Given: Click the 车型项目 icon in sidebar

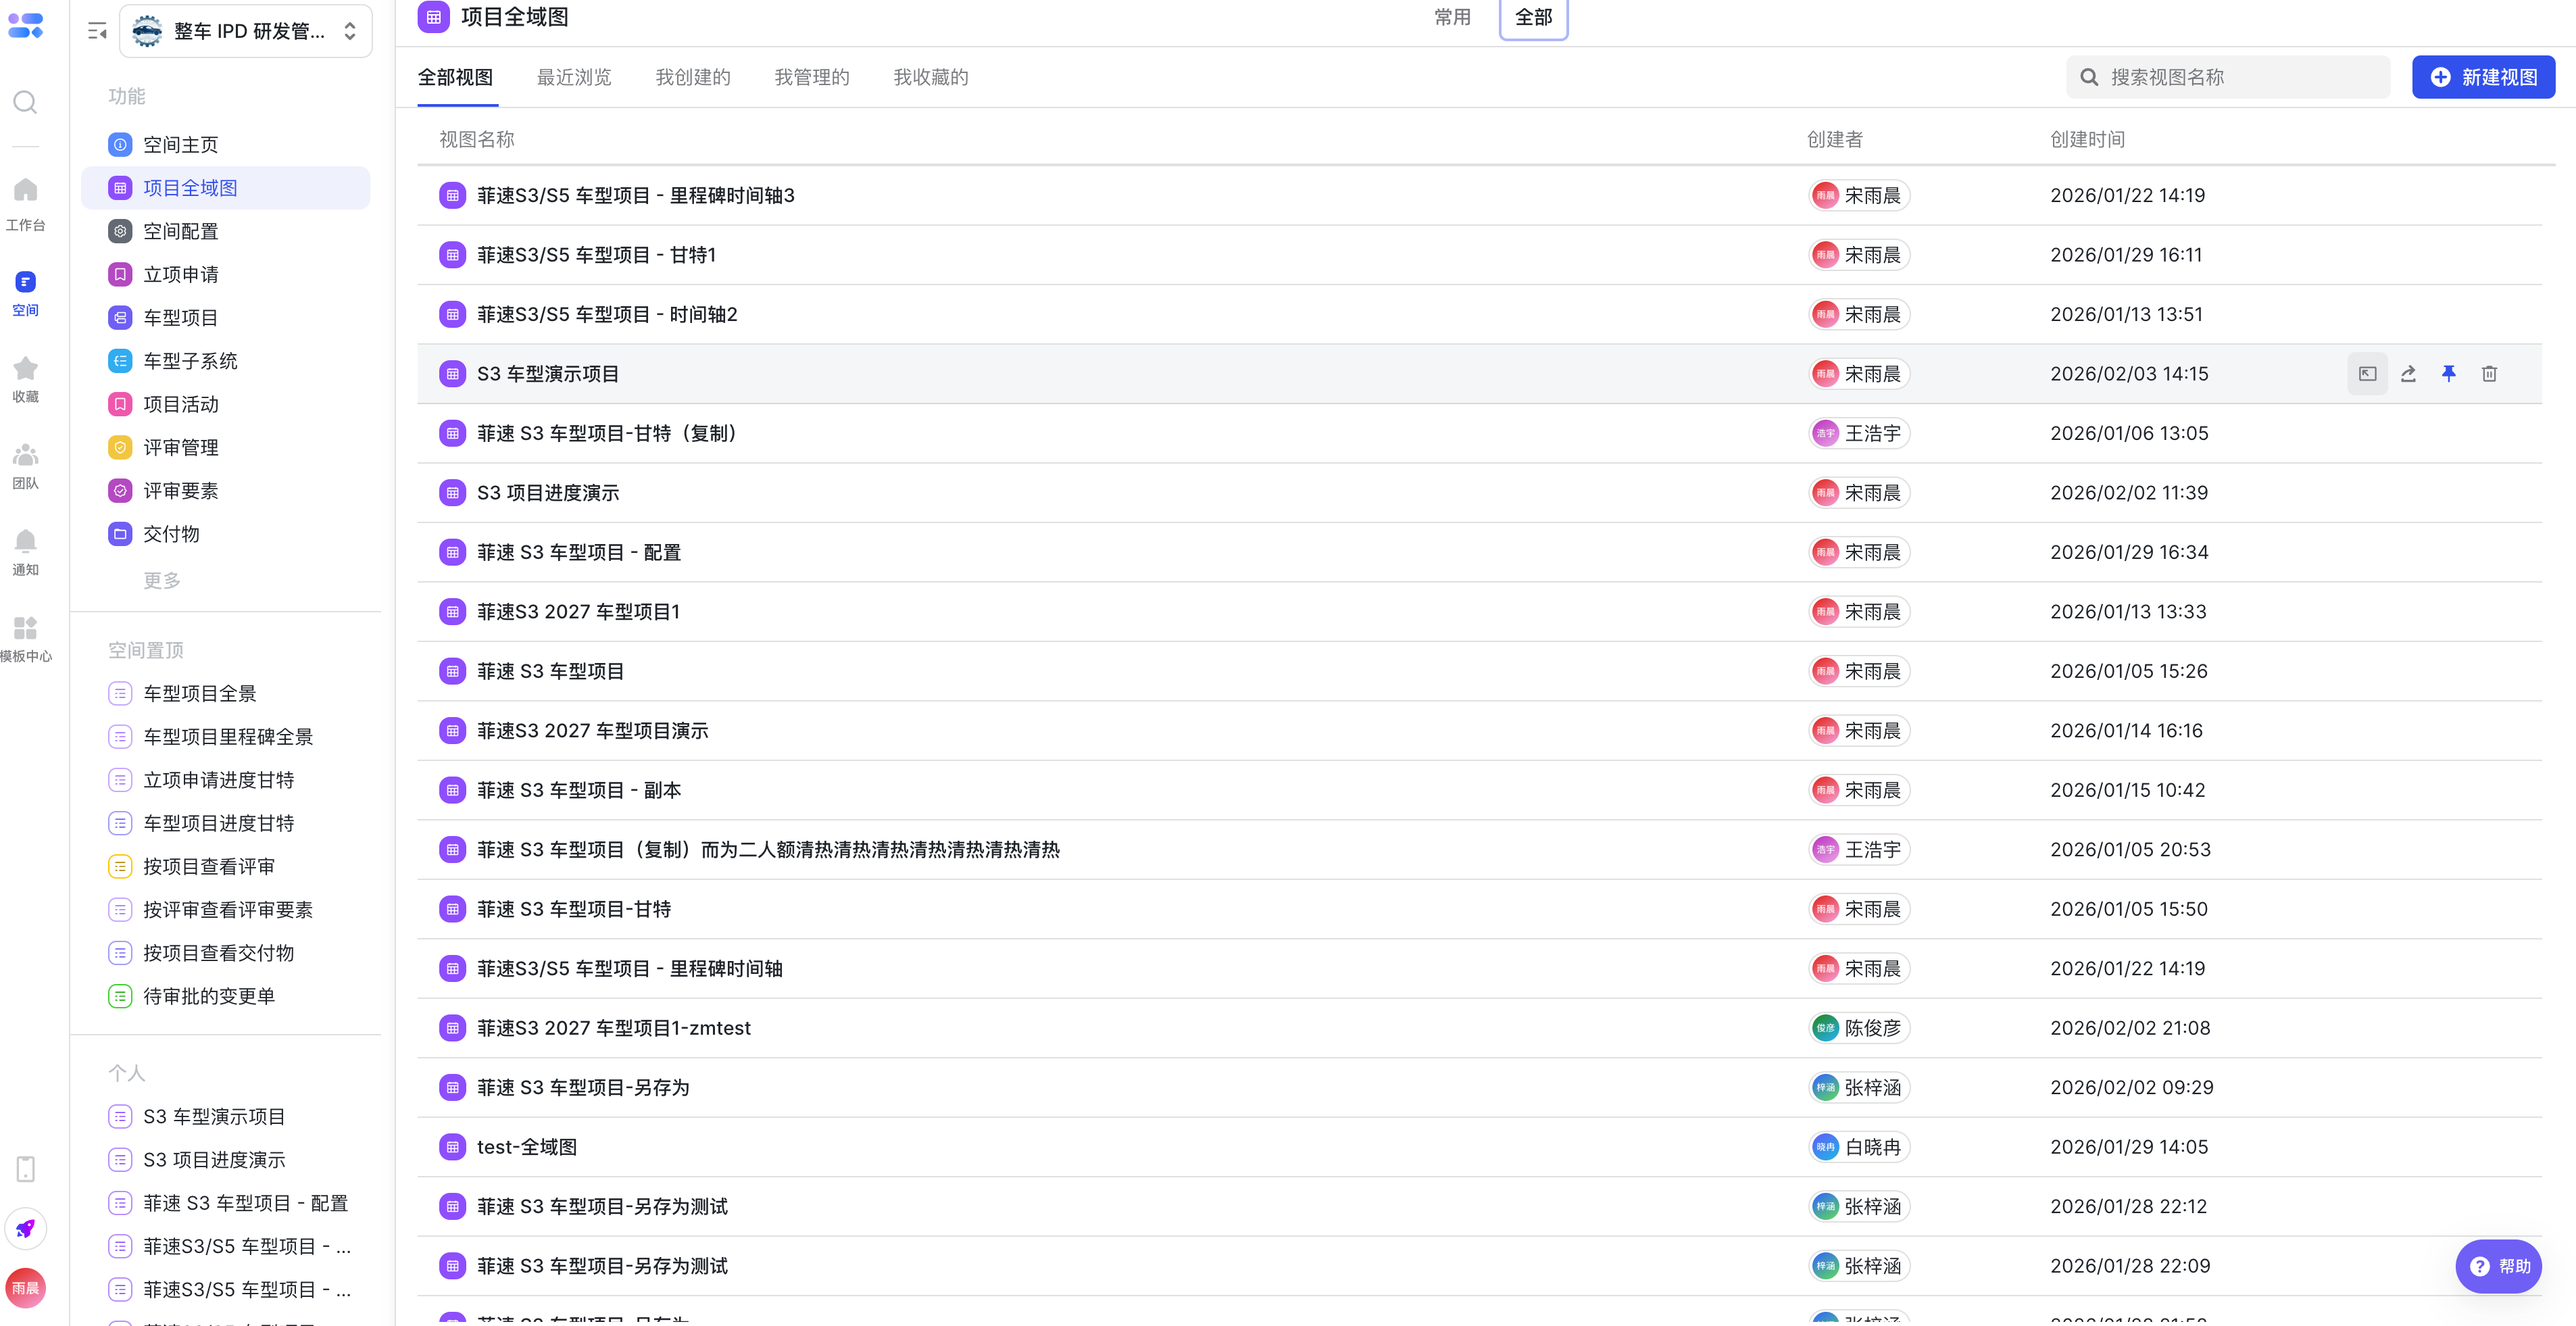Looking at the screenshot, I should coord(120,318).
